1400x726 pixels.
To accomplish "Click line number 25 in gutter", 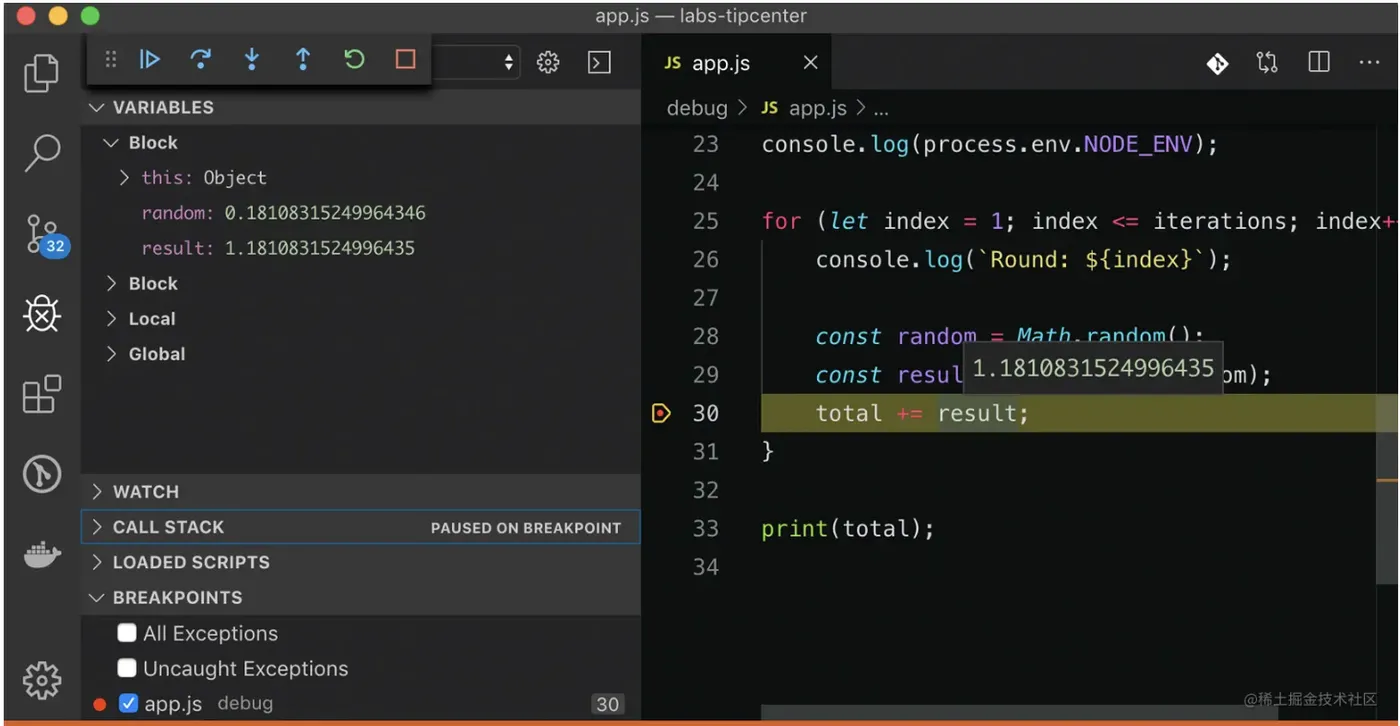I will tap(705, 221).
